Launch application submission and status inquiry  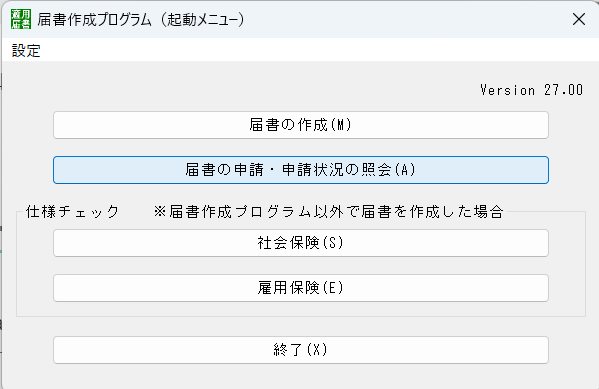[x=301, y=170]
